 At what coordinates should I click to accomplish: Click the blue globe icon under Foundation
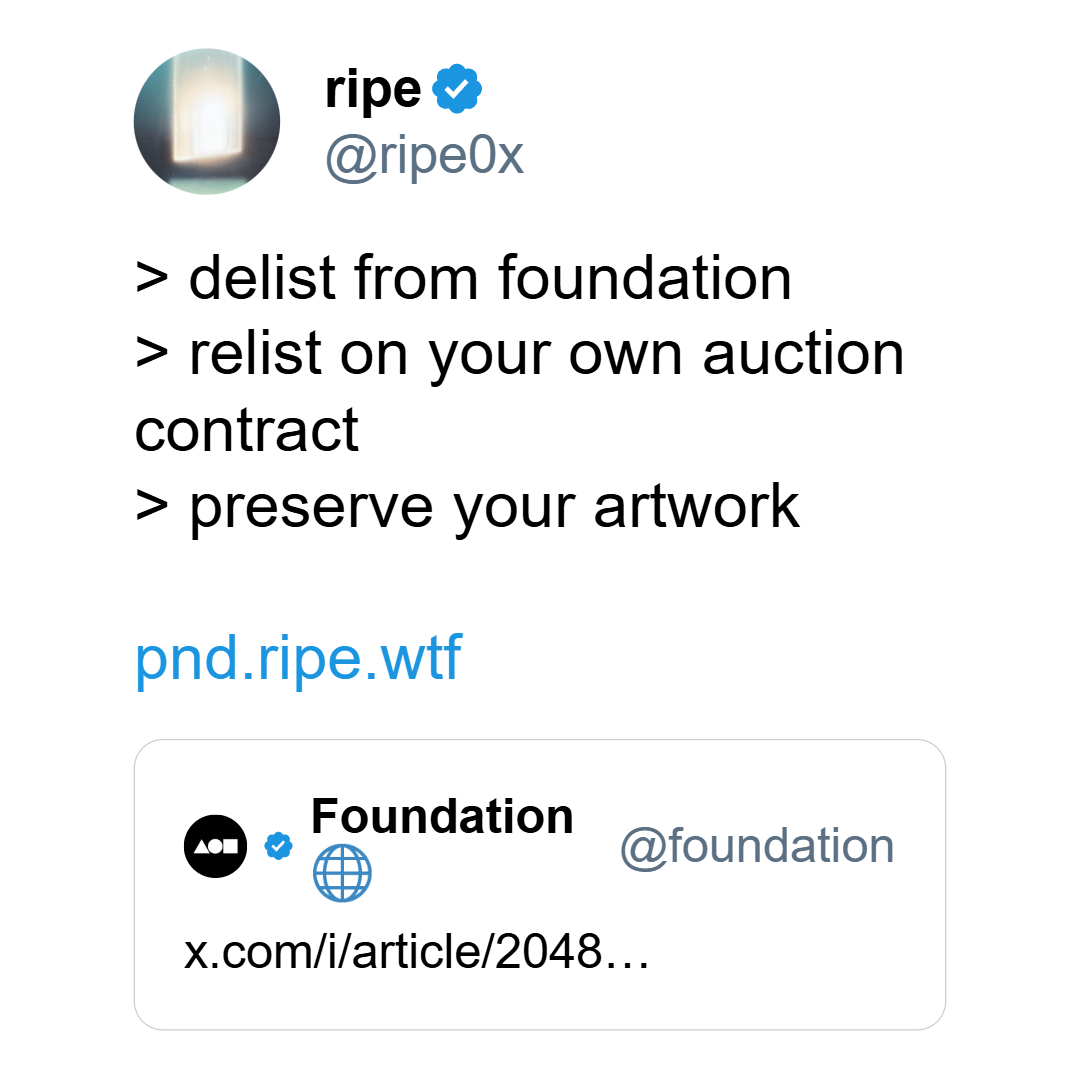point(342,873)
